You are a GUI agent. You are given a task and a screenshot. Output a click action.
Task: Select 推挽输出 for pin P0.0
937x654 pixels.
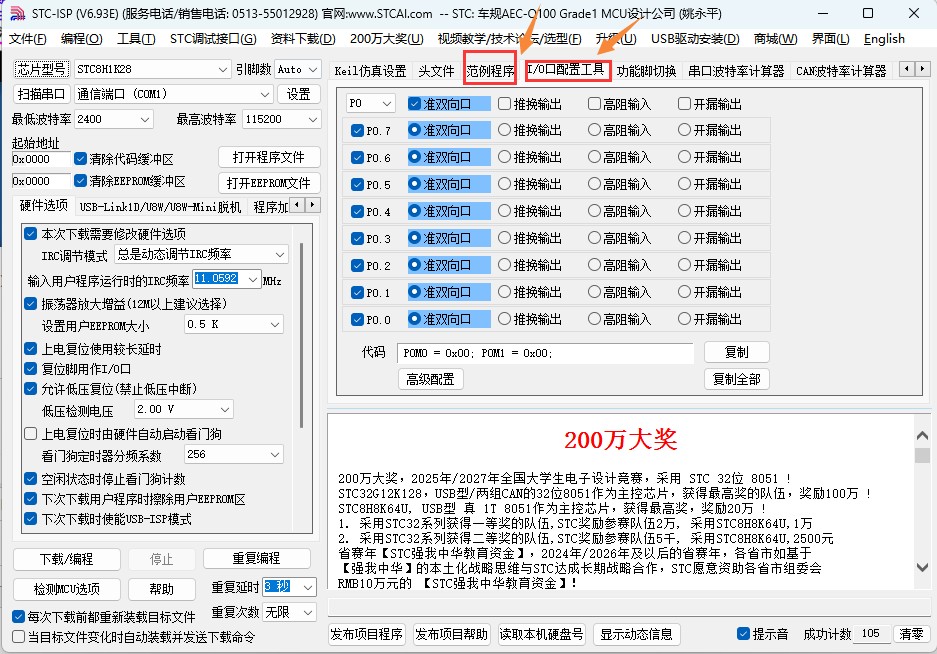point(504,319)
